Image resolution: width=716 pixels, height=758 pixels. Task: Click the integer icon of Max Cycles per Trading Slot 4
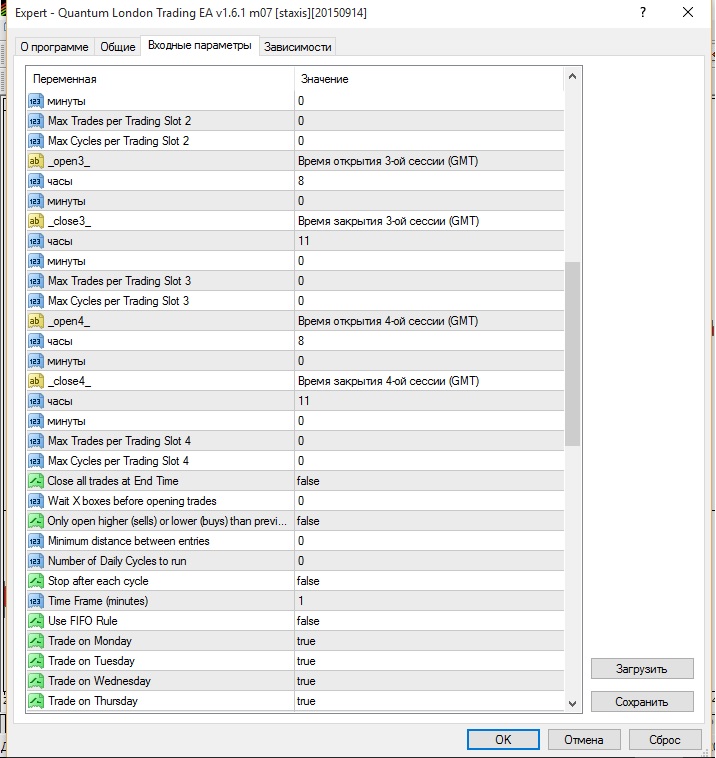36,461
